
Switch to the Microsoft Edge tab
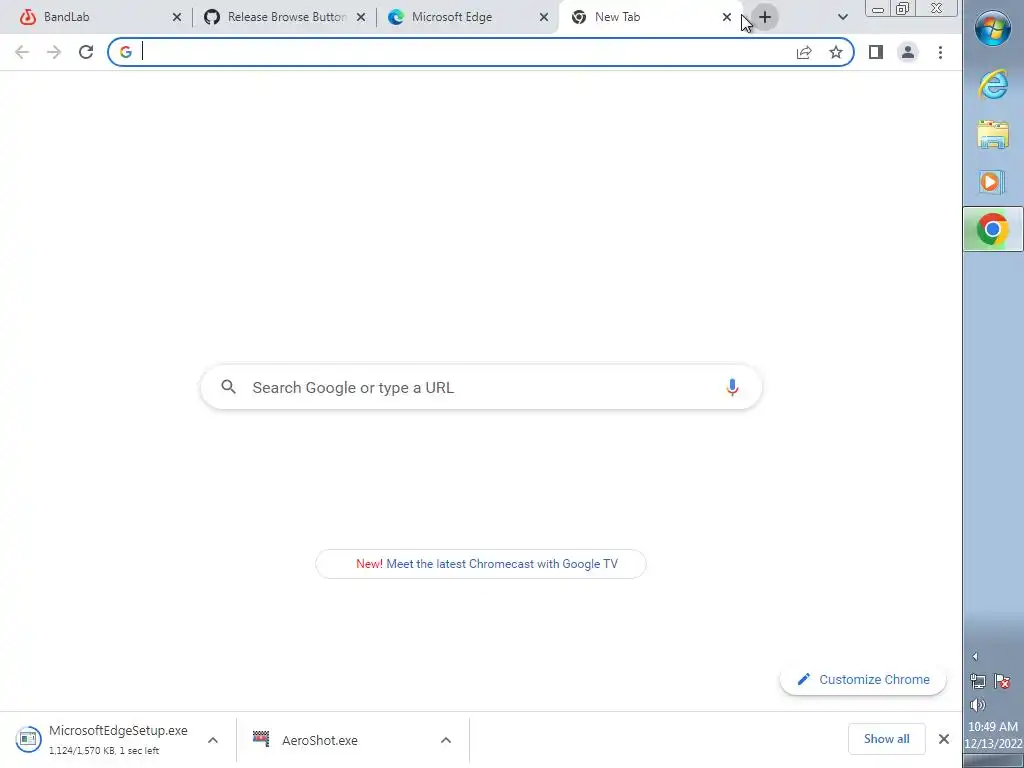tap(468, 17)
